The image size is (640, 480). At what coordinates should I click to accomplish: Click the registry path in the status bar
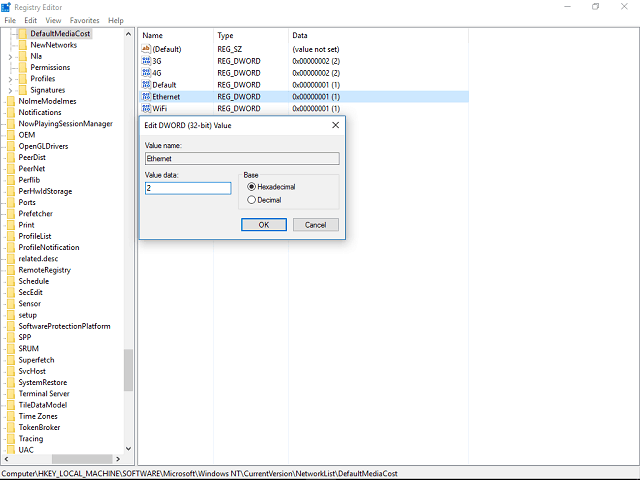[x=199, y=474]
